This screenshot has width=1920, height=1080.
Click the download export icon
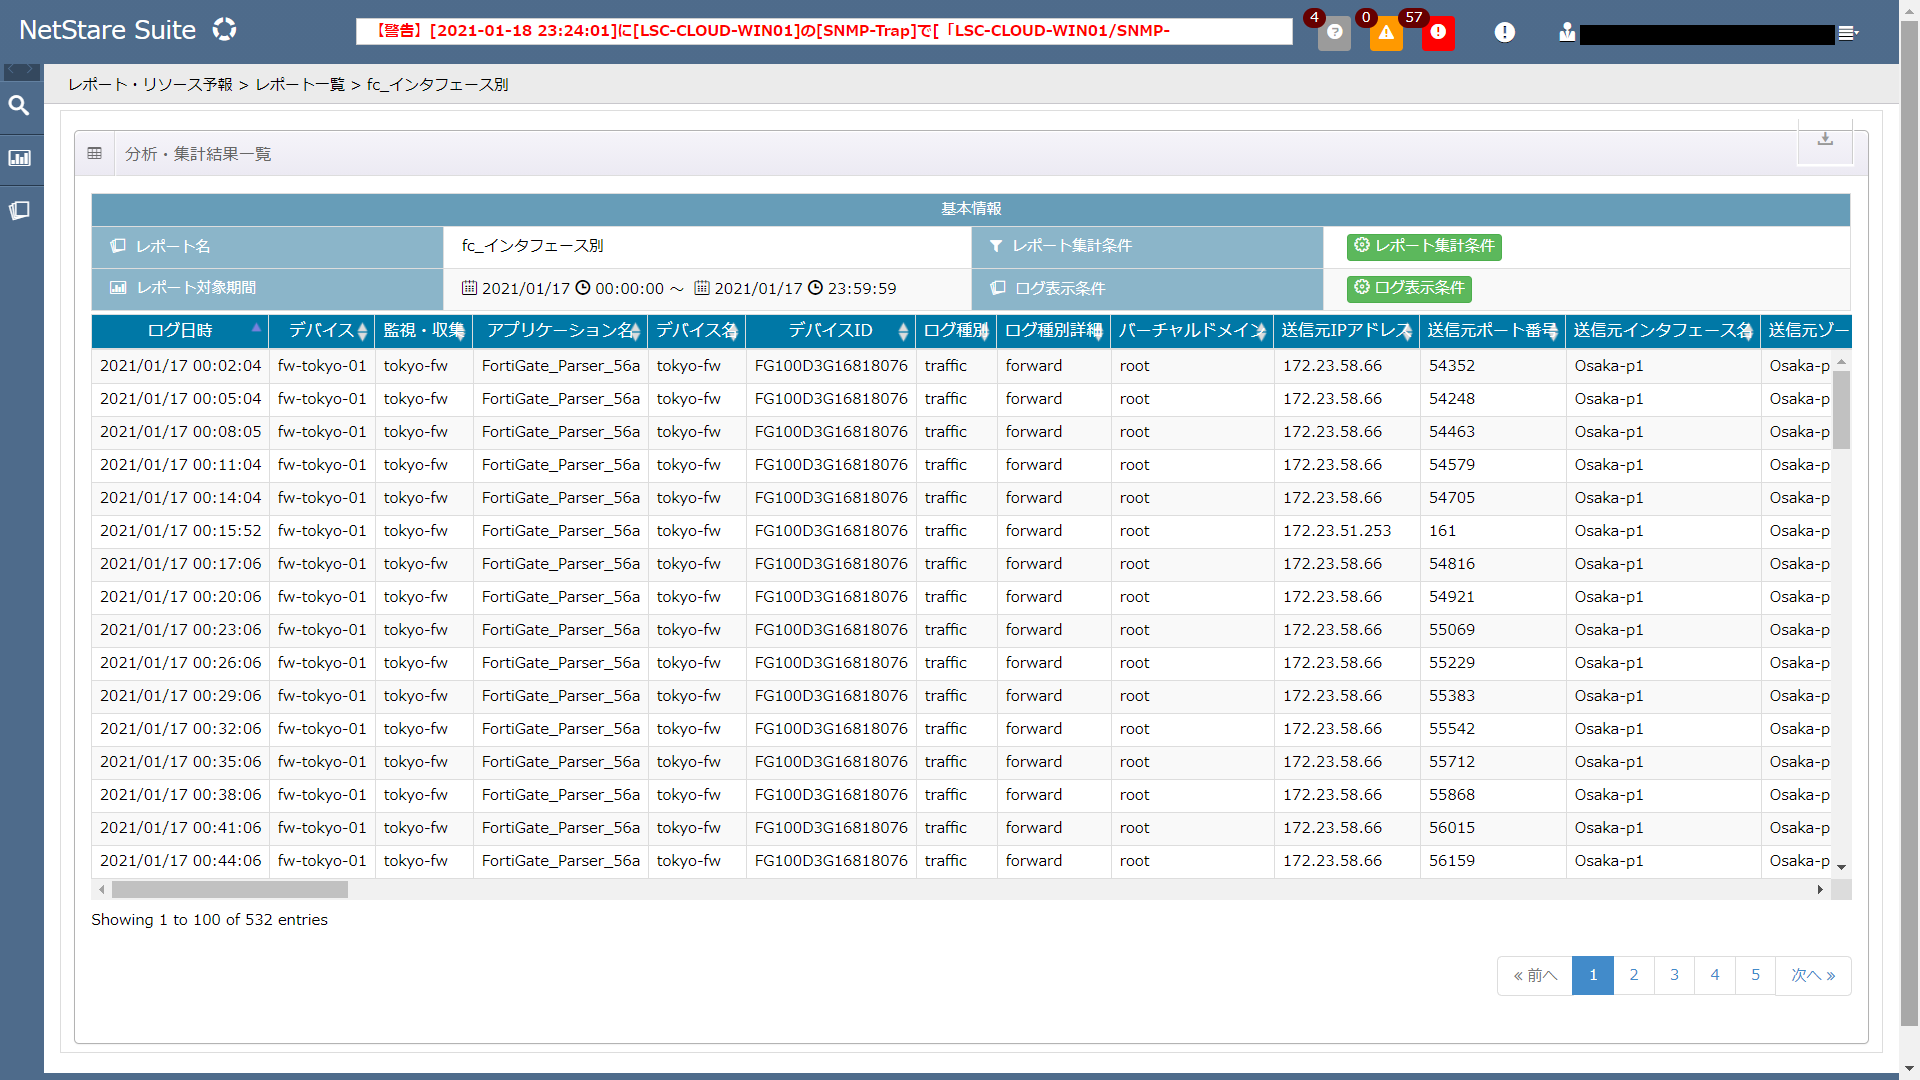pos(1825,139)
